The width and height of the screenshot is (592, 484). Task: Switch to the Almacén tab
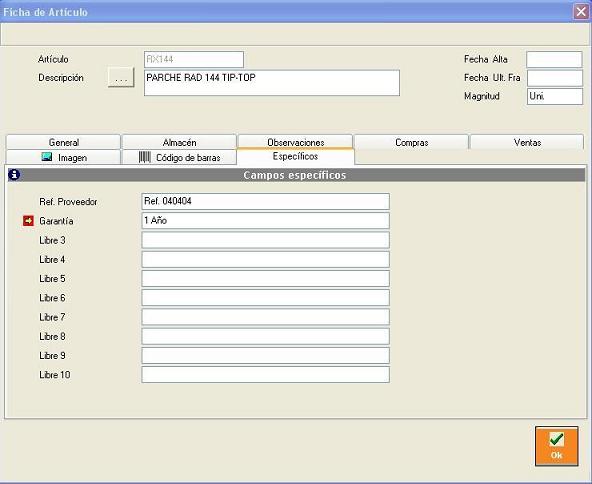point(179,142)
